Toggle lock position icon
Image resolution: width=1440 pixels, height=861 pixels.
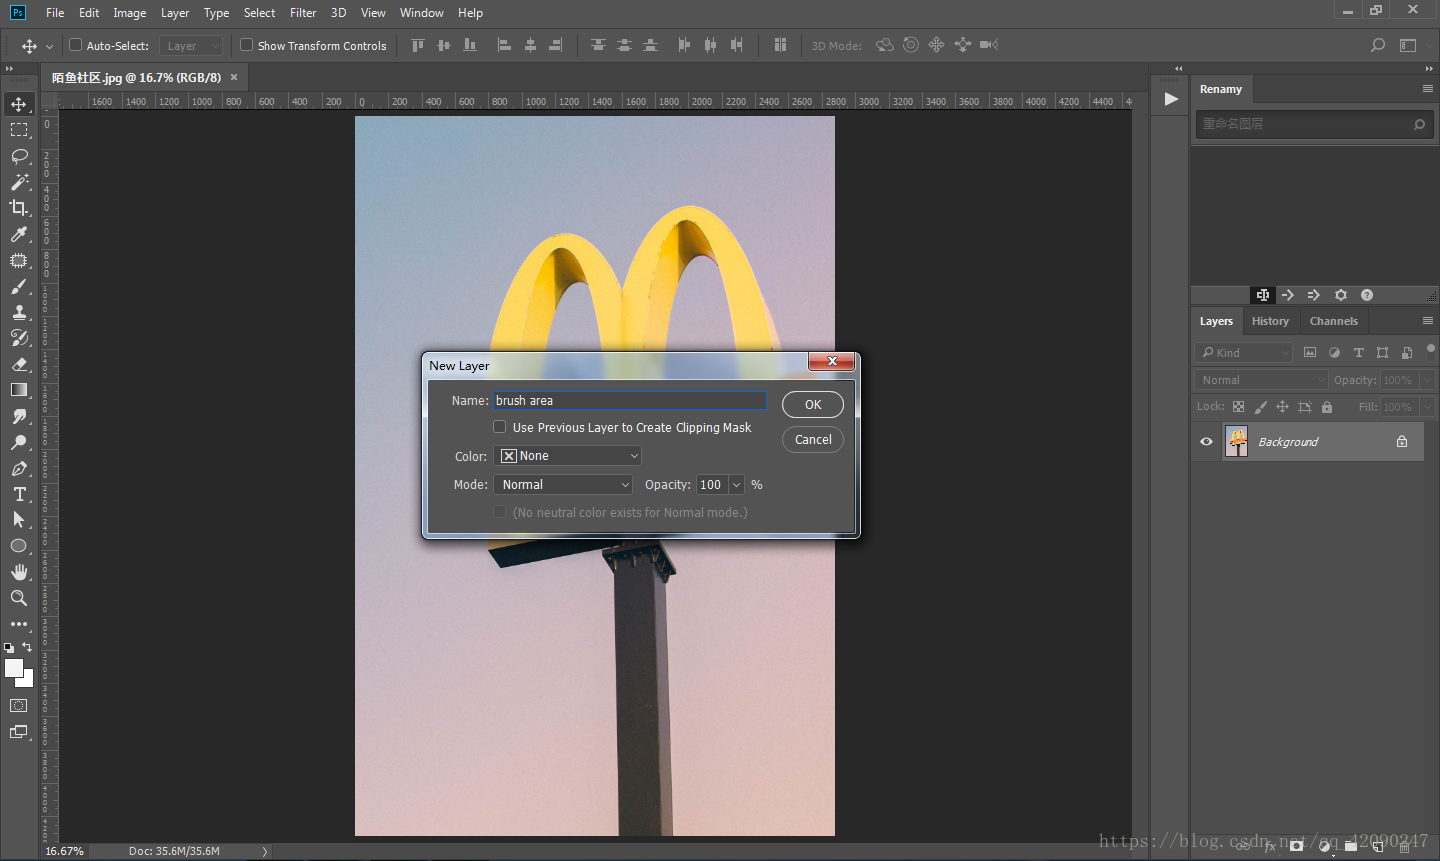click(x=1282, y=407)
